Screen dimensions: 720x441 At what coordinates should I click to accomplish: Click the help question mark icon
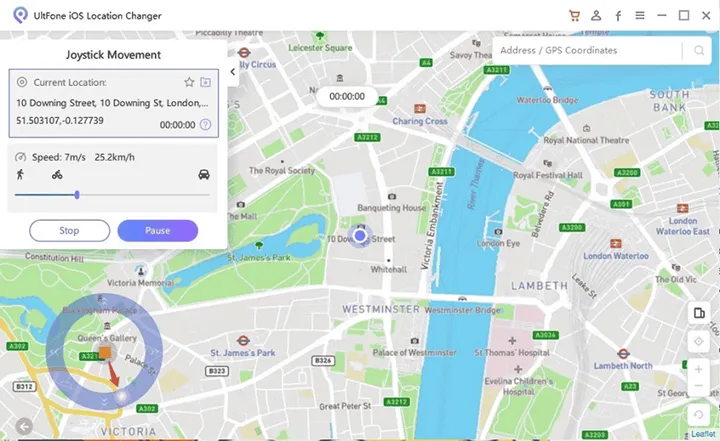[x=206, y=124]
